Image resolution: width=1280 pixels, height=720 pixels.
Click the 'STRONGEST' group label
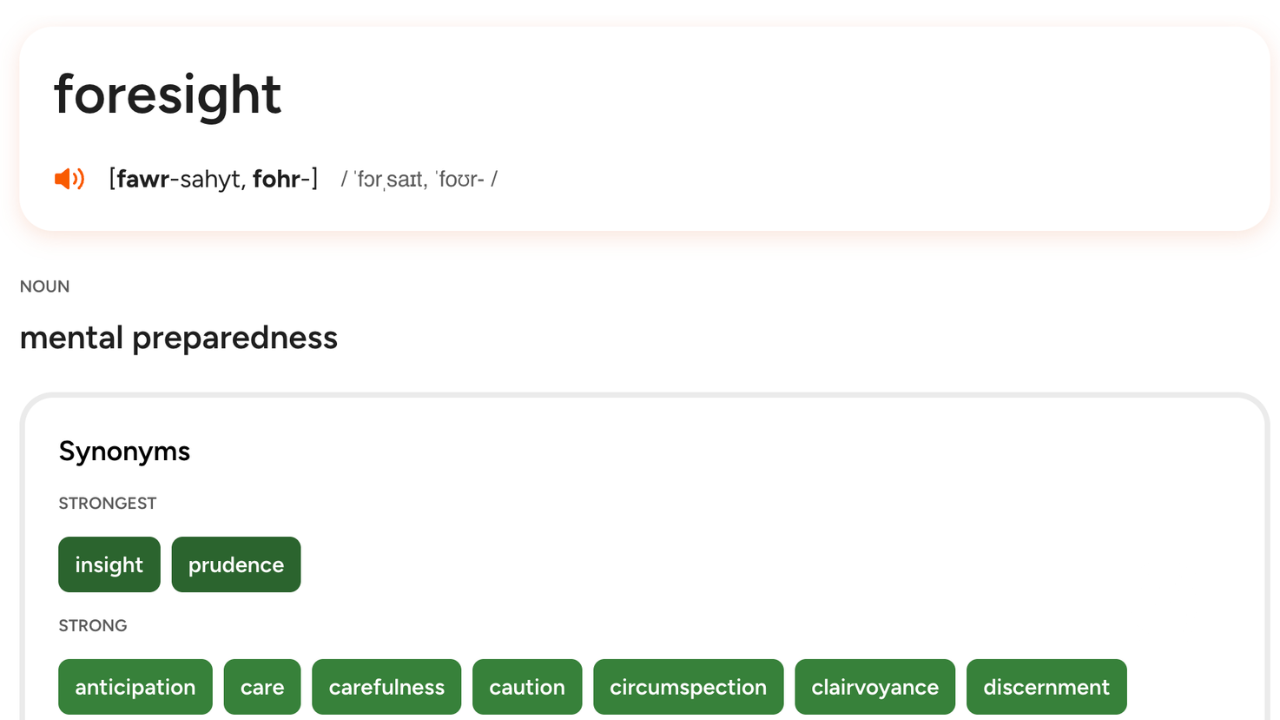click(107, 503)
